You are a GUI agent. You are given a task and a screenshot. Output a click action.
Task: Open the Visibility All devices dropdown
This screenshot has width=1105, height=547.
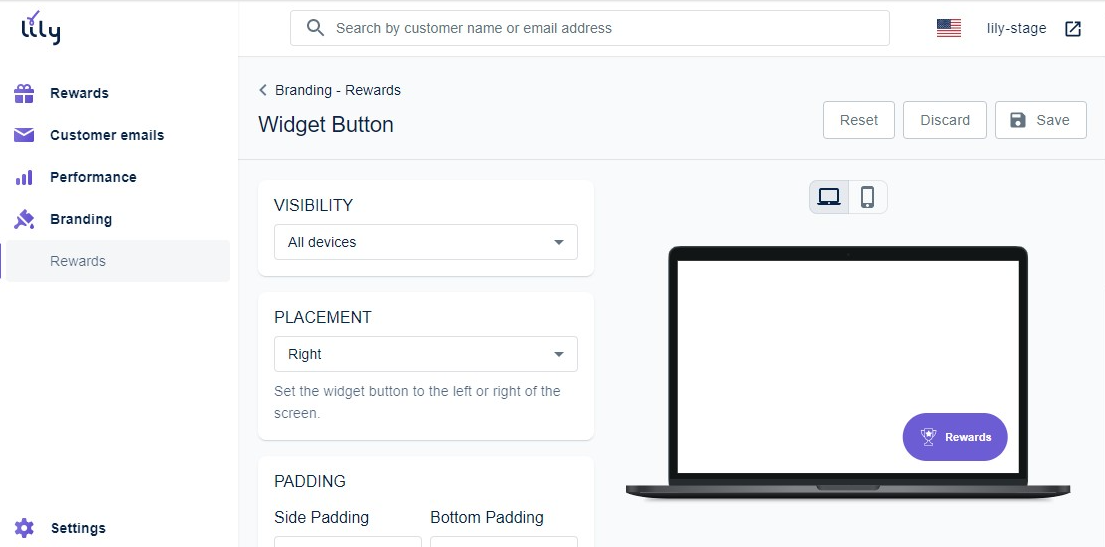click(425, 242)
